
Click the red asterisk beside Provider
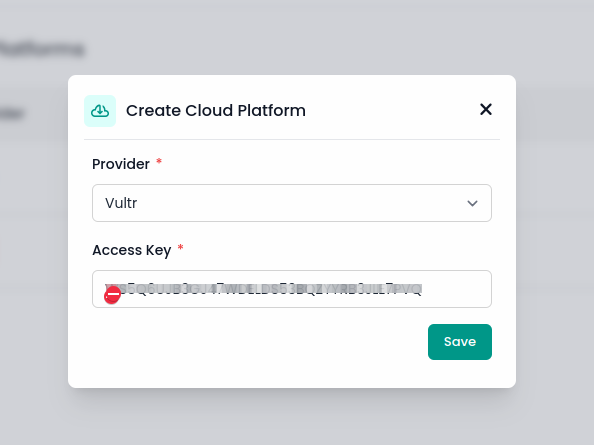[x=159, y=162]
